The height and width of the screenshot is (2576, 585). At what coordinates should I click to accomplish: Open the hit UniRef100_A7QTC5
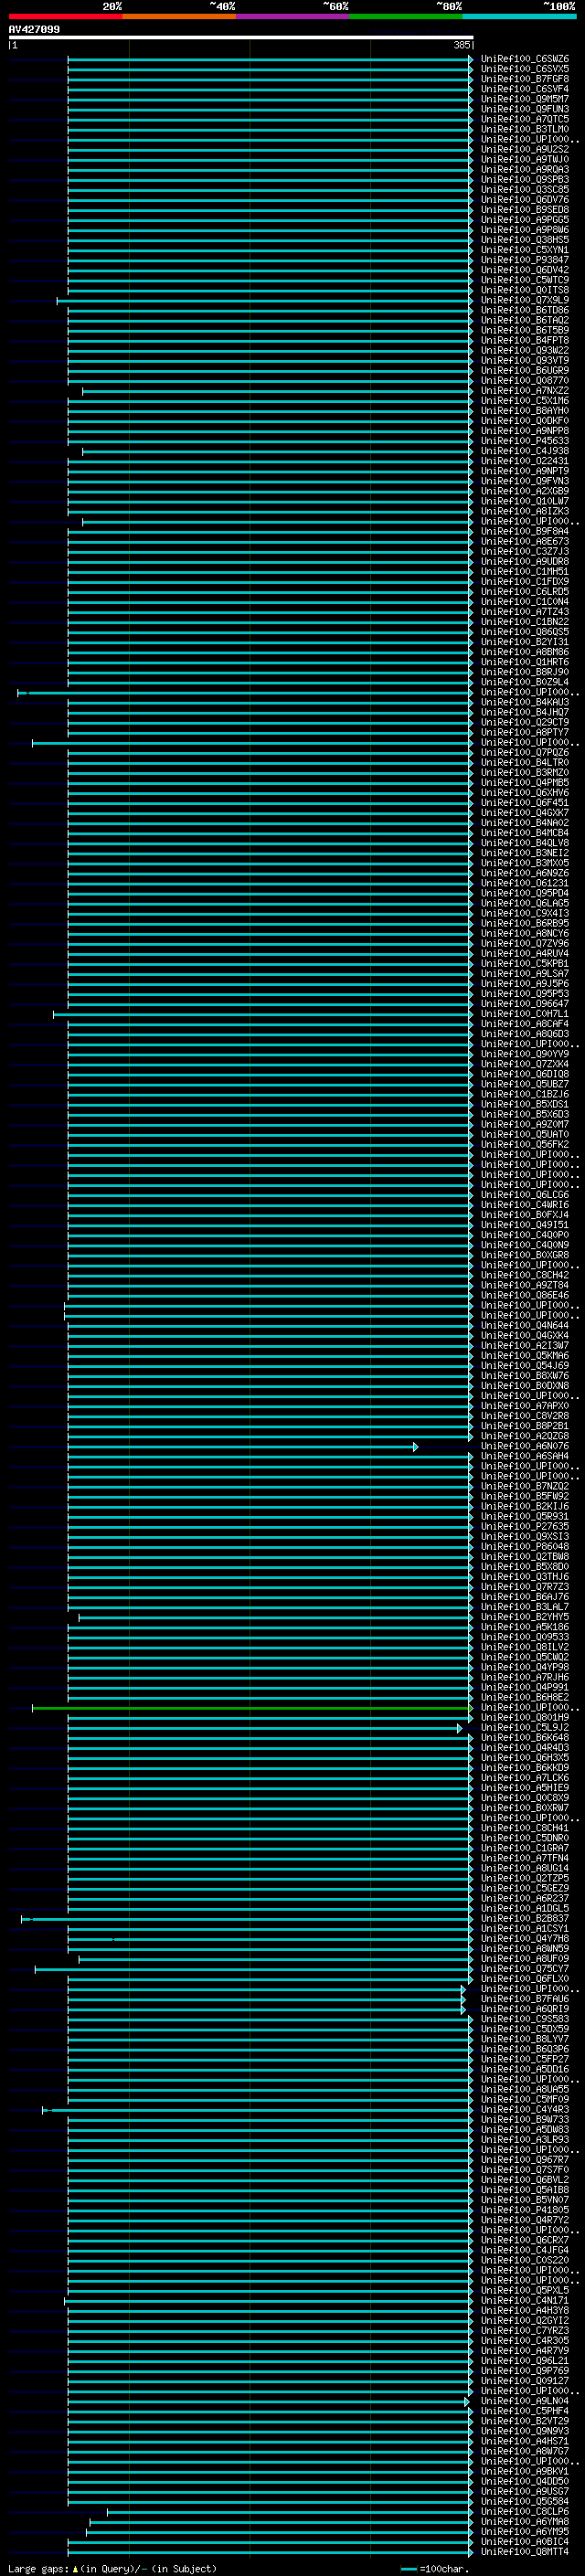point(525,119)
